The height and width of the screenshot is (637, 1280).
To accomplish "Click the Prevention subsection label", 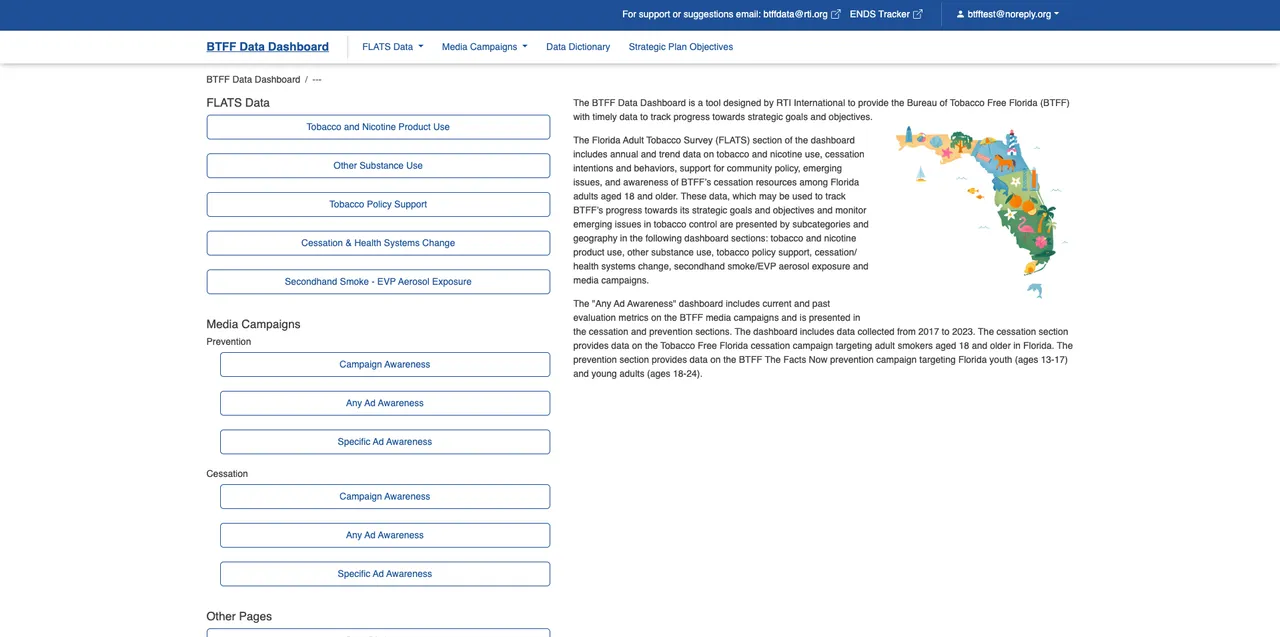I will click(229, 342).
